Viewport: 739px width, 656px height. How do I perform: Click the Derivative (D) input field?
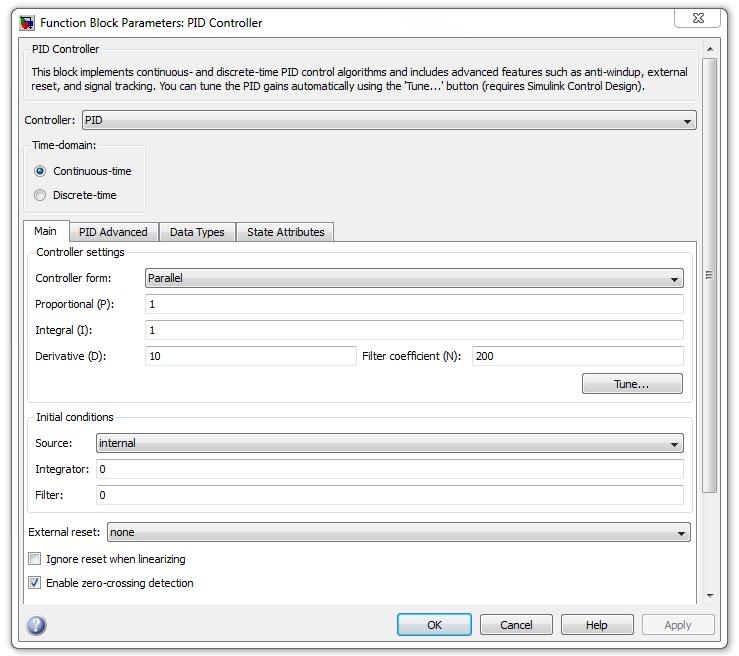[250, 356]
